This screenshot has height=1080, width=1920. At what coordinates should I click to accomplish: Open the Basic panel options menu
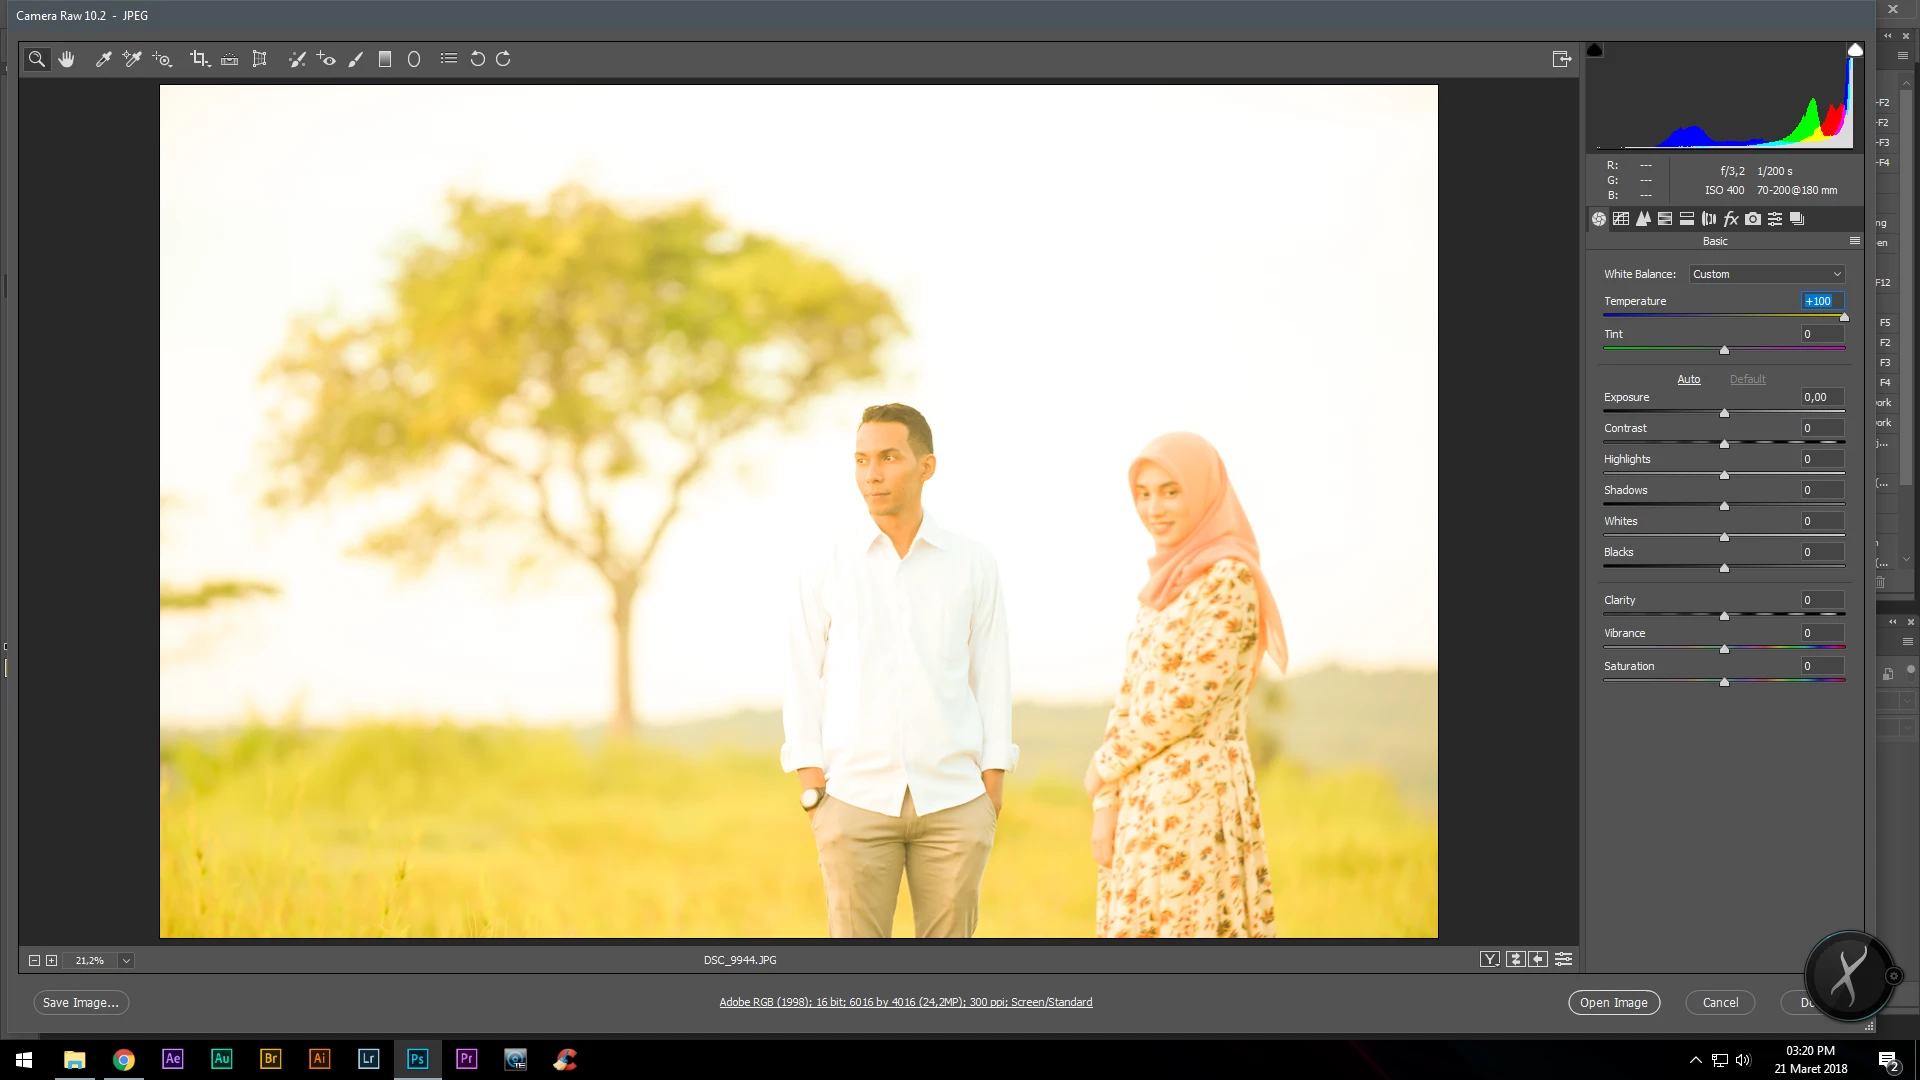coord(1855,241)
